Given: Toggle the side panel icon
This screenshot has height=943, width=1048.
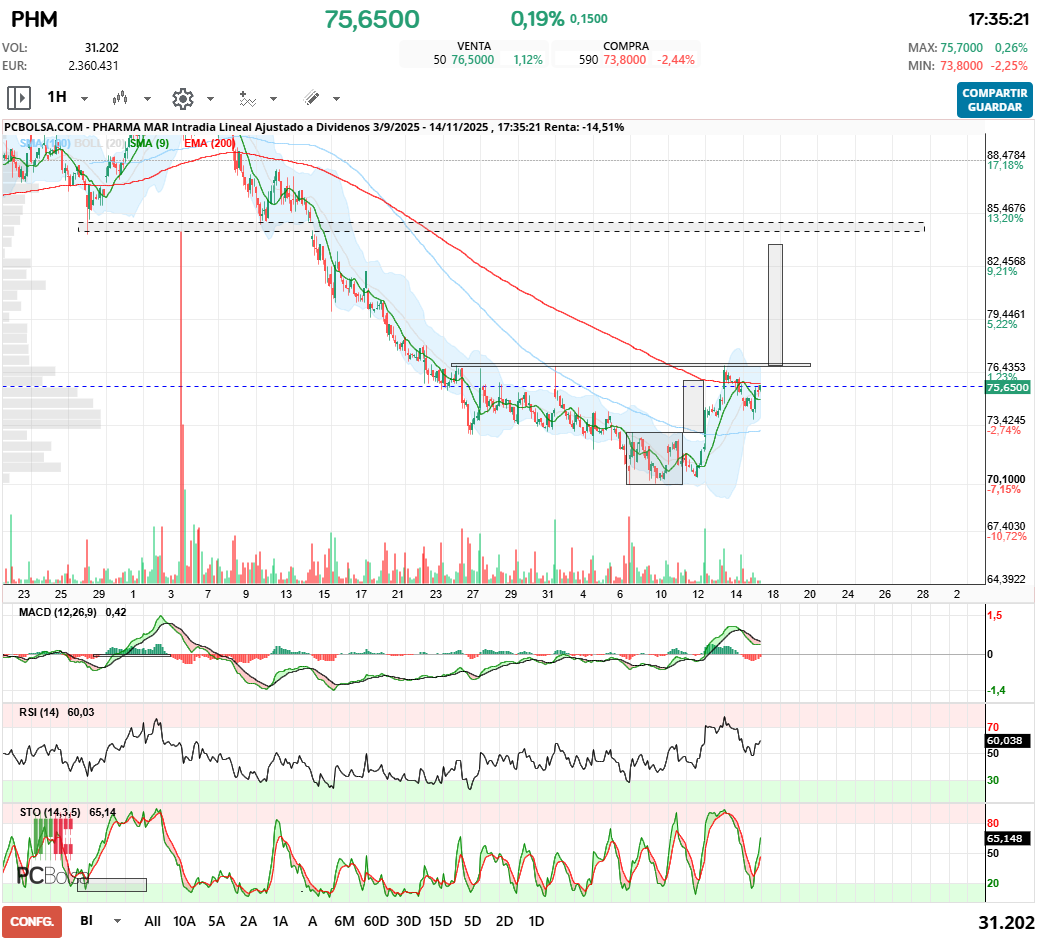Looking at the screenshot, I should coord(19,98).
